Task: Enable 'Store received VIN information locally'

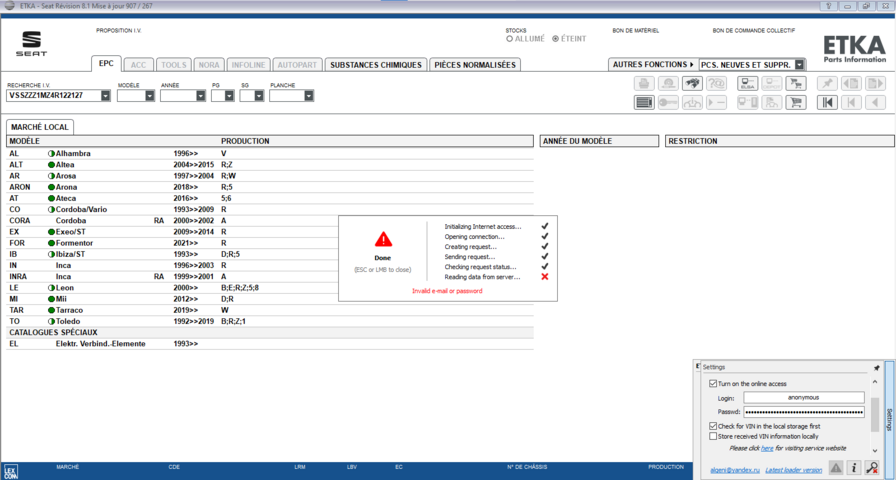Action: (713, 436)
